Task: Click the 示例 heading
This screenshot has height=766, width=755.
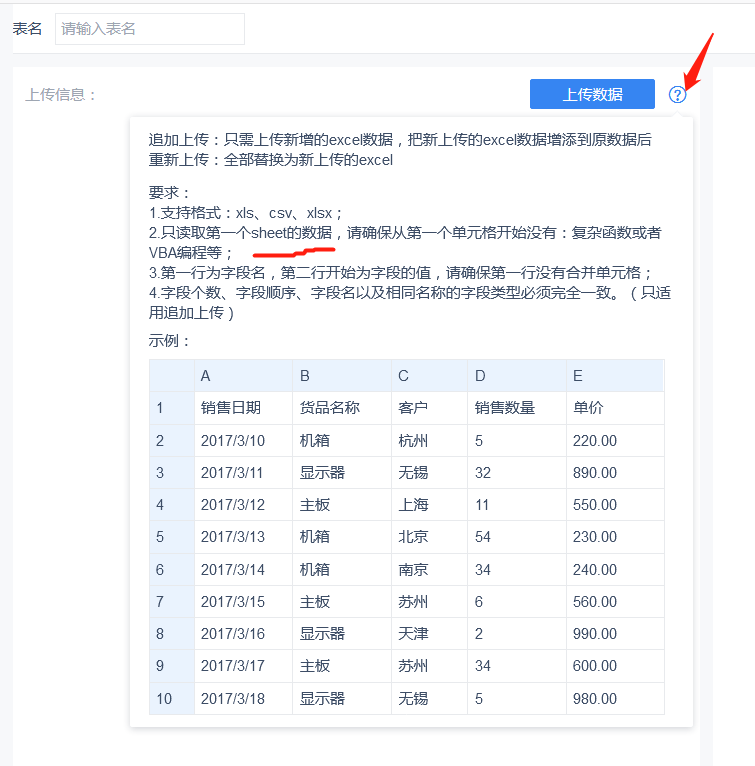Action: pyautogui.click(x=169, y=340)
